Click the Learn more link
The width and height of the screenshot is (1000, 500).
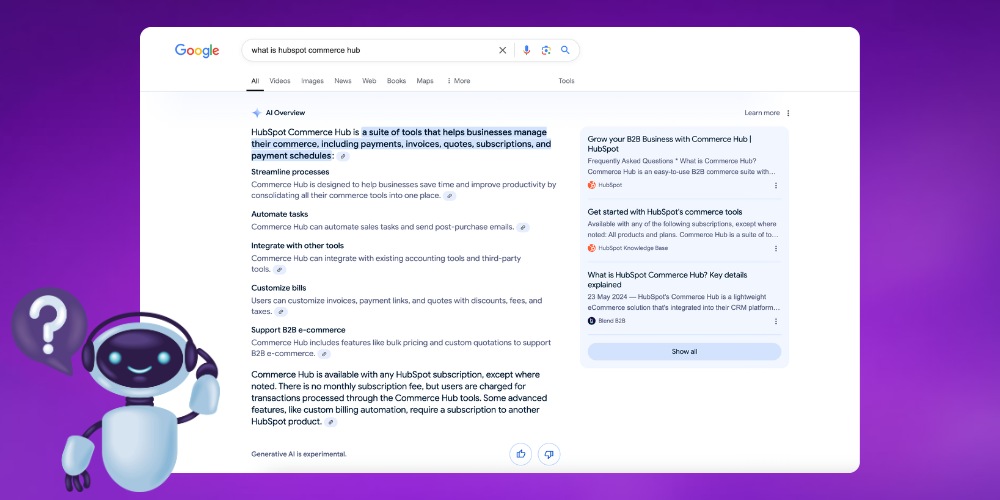coord(762,113)
